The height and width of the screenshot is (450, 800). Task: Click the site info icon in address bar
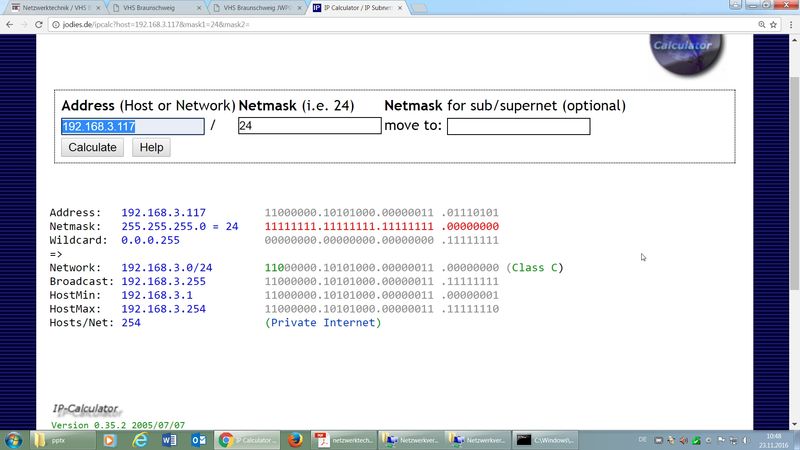pyautogui.click(x=56, y=24)
